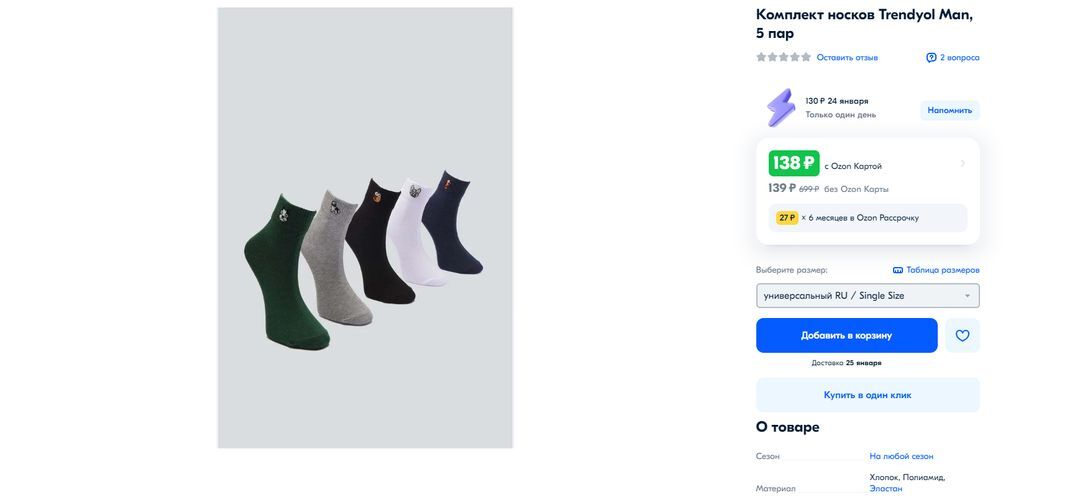
Task: Click the questions speech bubble icon
Action: (x=931, y=58)
